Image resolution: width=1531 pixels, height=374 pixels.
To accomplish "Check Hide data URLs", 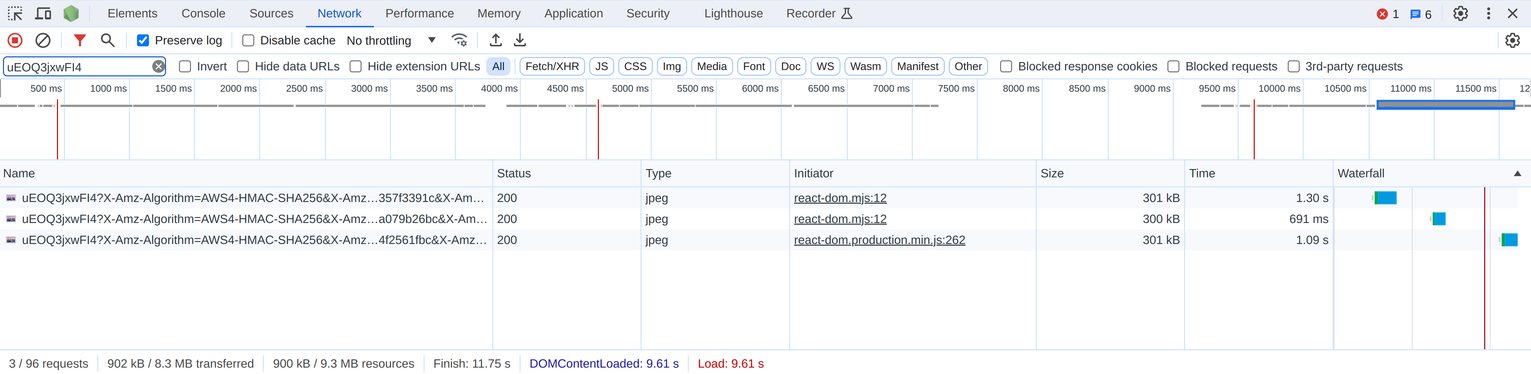I will pyautogui.click(x=243, y=66).
